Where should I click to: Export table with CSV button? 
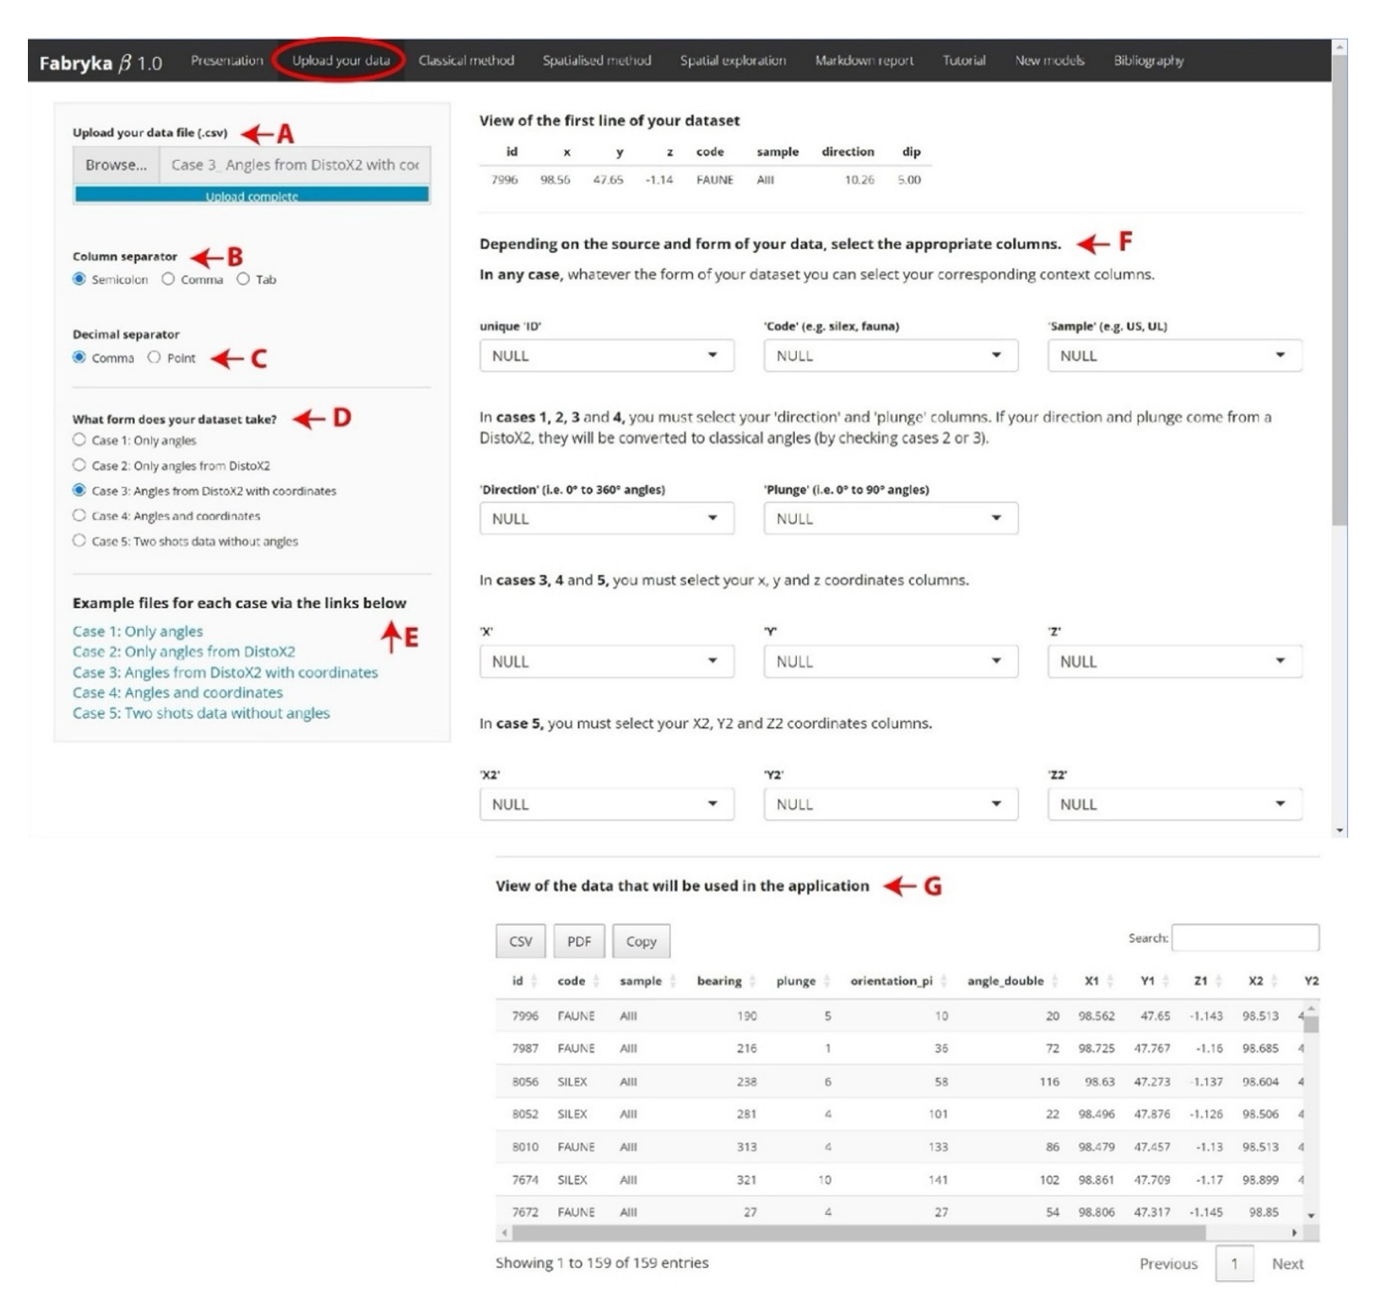point(520,941)
